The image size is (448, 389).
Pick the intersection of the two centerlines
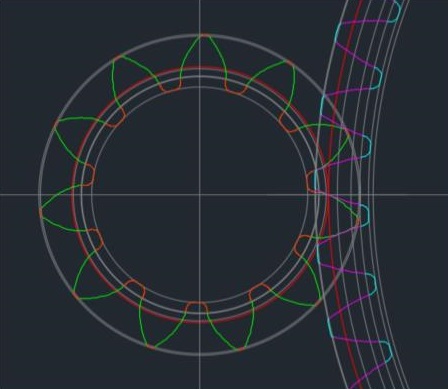tap(200, 194)
